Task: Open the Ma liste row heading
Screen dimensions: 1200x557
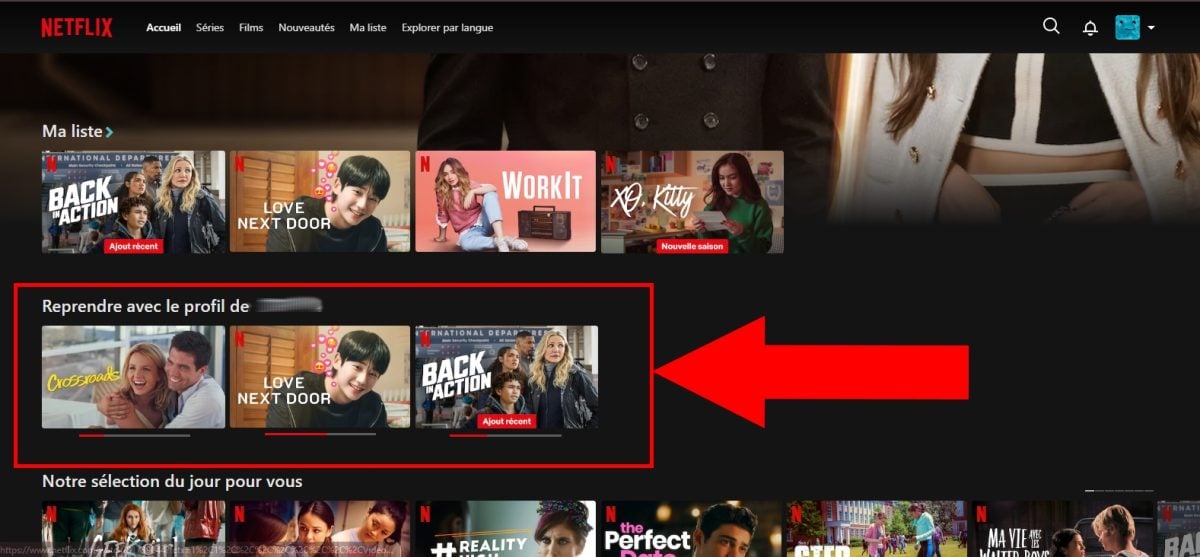Action: 72,131
